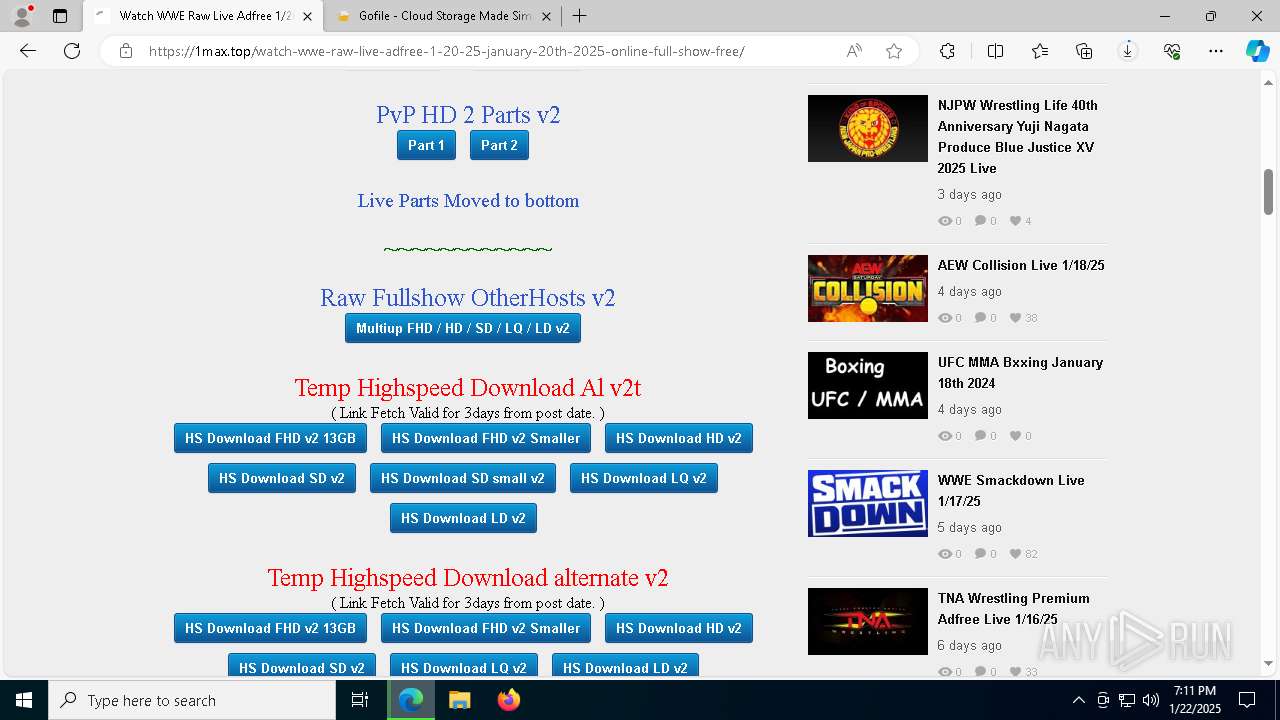Open Task View on taskbar
Viewport: 1280px width, 720px height.
360,700
